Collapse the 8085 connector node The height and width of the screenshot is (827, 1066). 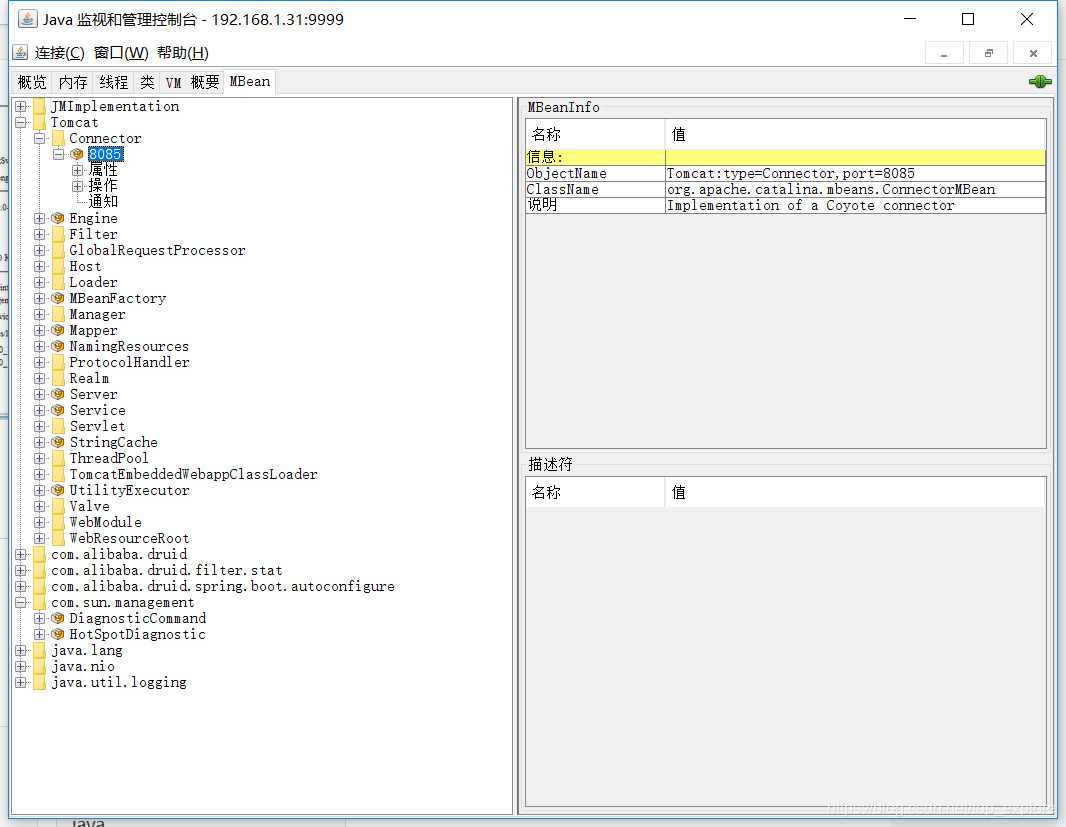coord(58,154)
